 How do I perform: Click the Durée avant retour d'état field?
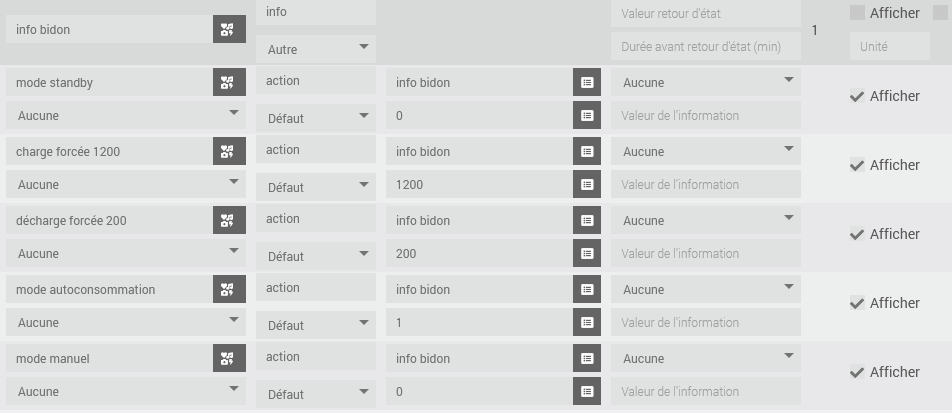706,46
